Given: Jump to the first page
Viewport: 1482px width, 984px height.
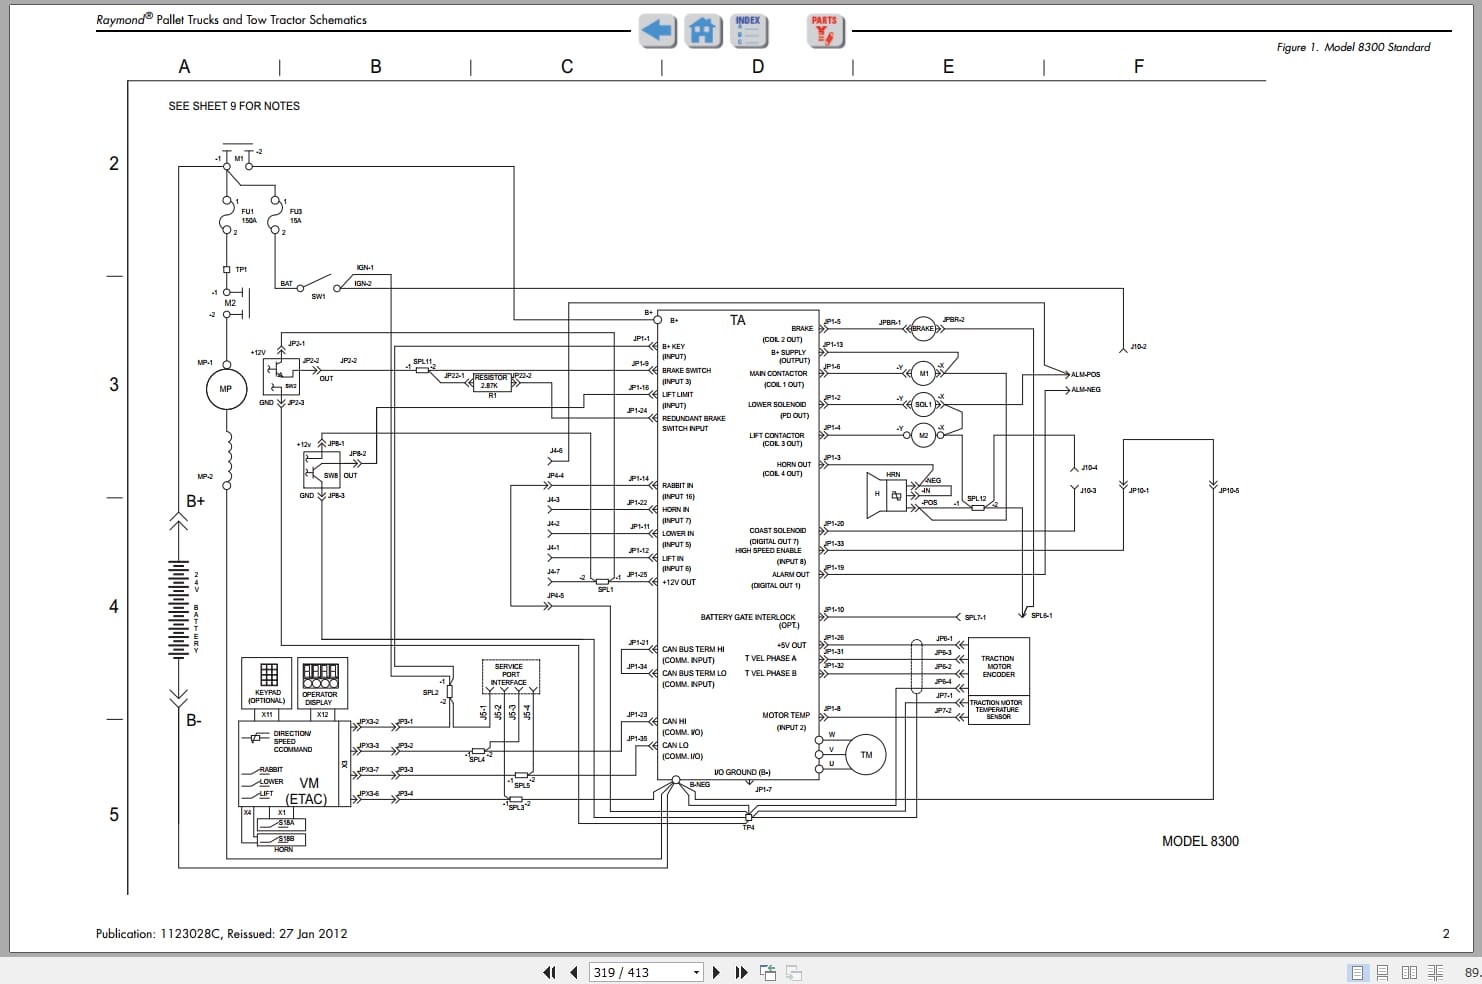Looking at the screenshot, I should point(549,972).
